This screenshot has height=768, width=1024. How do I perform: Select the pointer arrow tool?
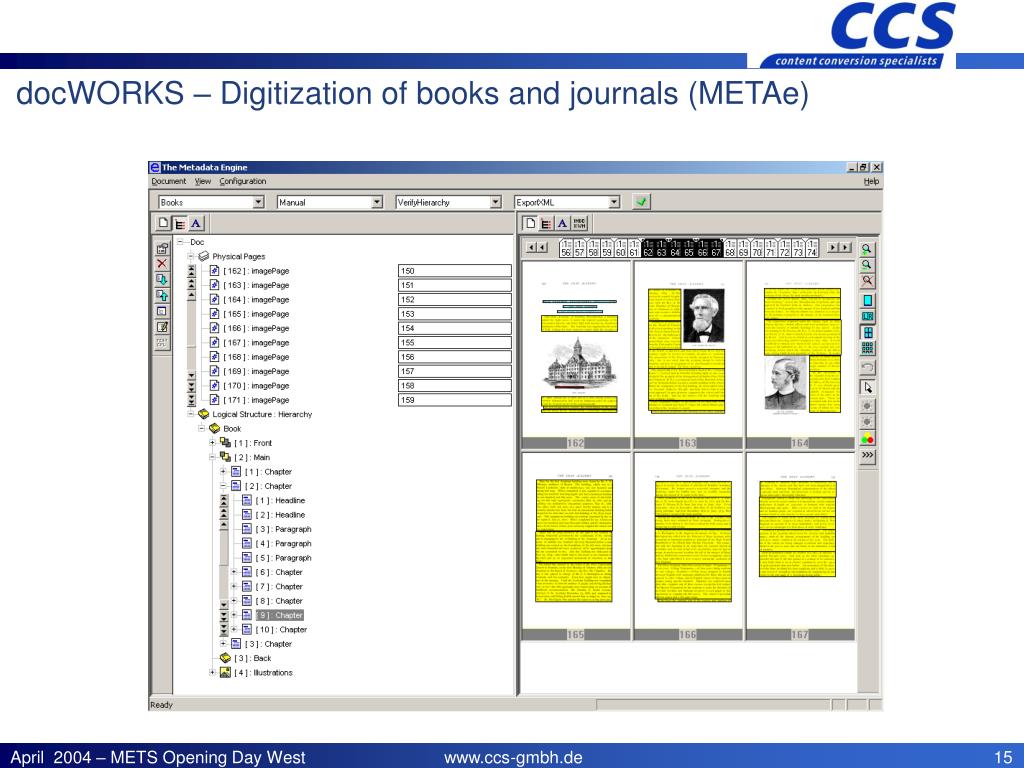click(867, 387)
